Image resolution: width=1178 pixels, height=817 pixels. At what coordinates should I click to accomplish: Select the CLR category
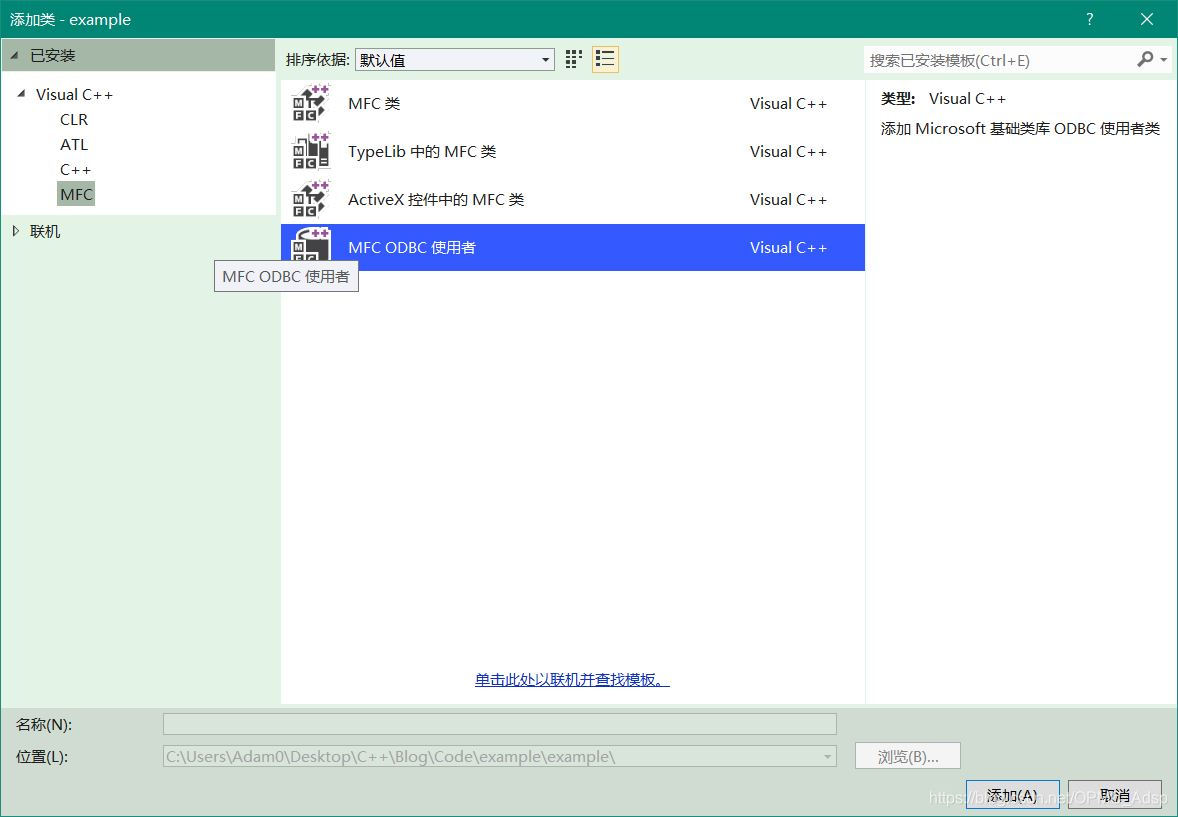click(x=74, y=120)
